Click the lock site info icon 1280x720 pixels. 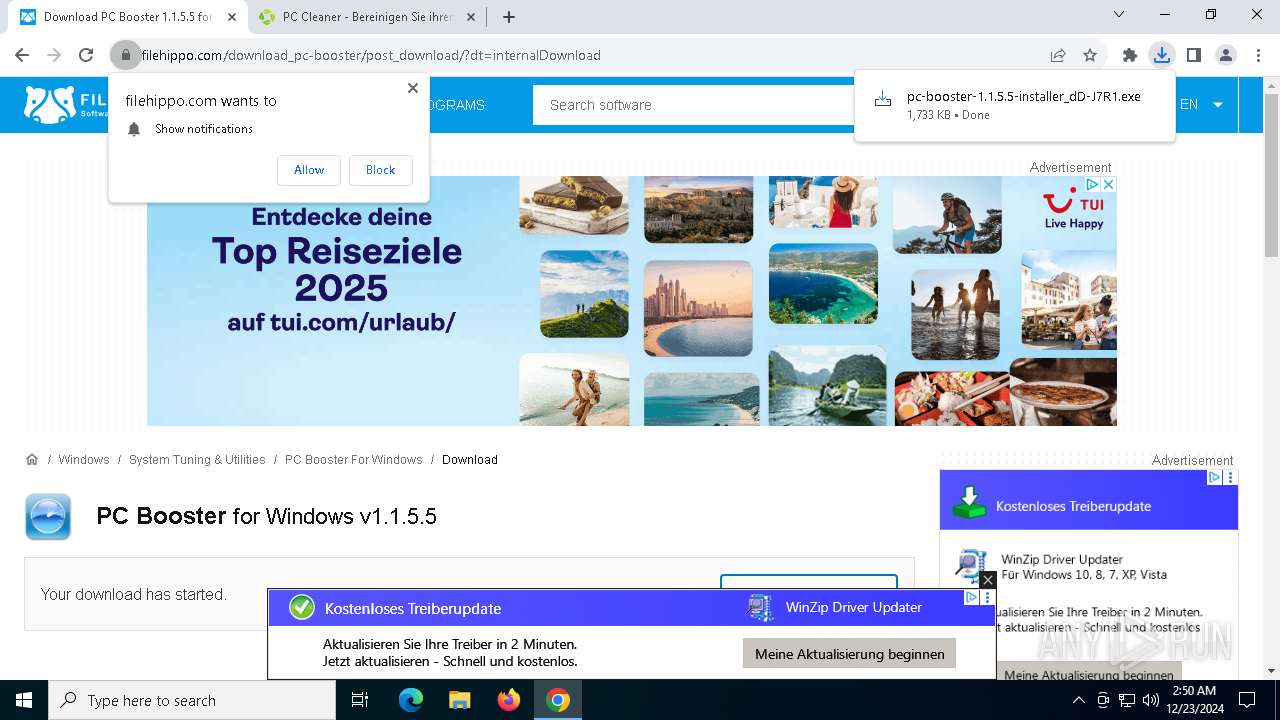click(125, 55)
